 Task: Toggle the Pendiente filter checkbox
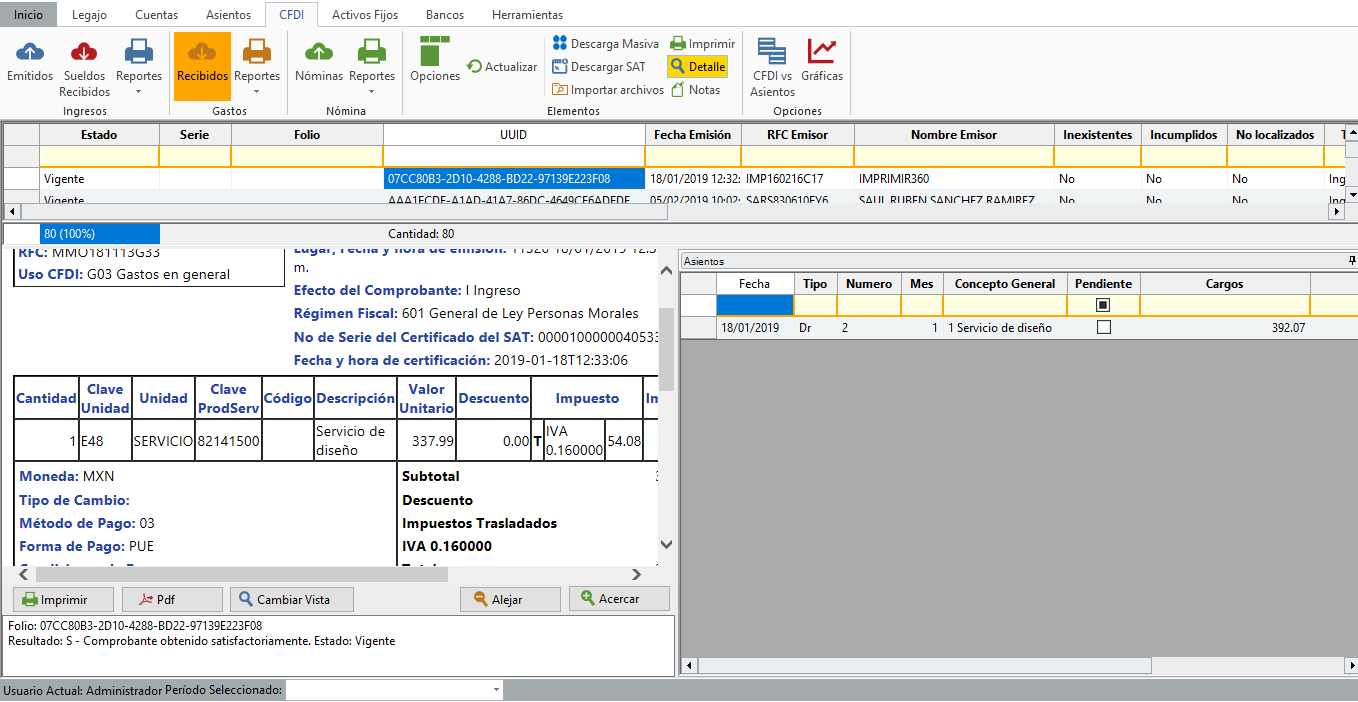click(1103, 305)
